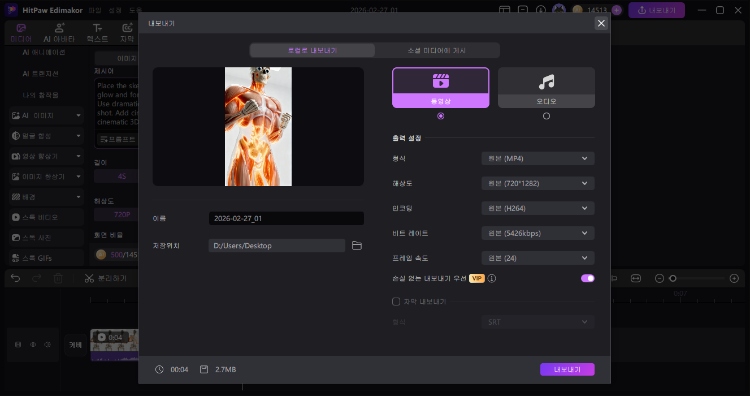Expand the video enhancer sidebar section
This screenshot has width=750, height=396.
[x=46, y=156]
